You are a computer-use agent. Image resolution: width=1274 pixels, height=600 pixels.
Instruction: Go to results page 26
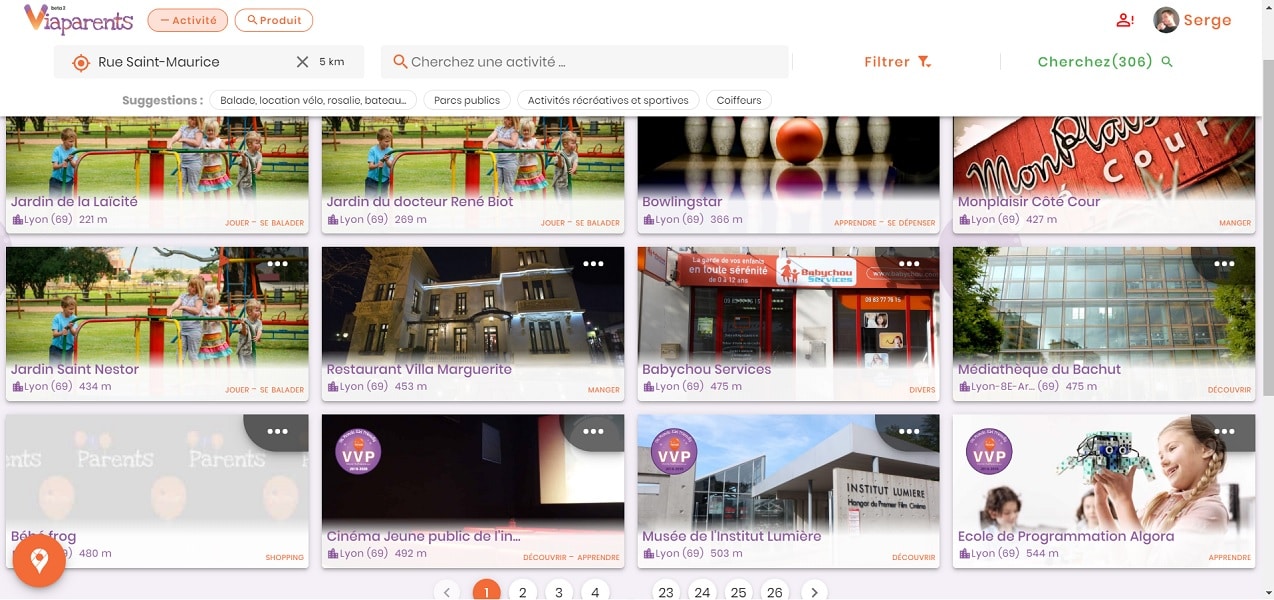(774, 592)
